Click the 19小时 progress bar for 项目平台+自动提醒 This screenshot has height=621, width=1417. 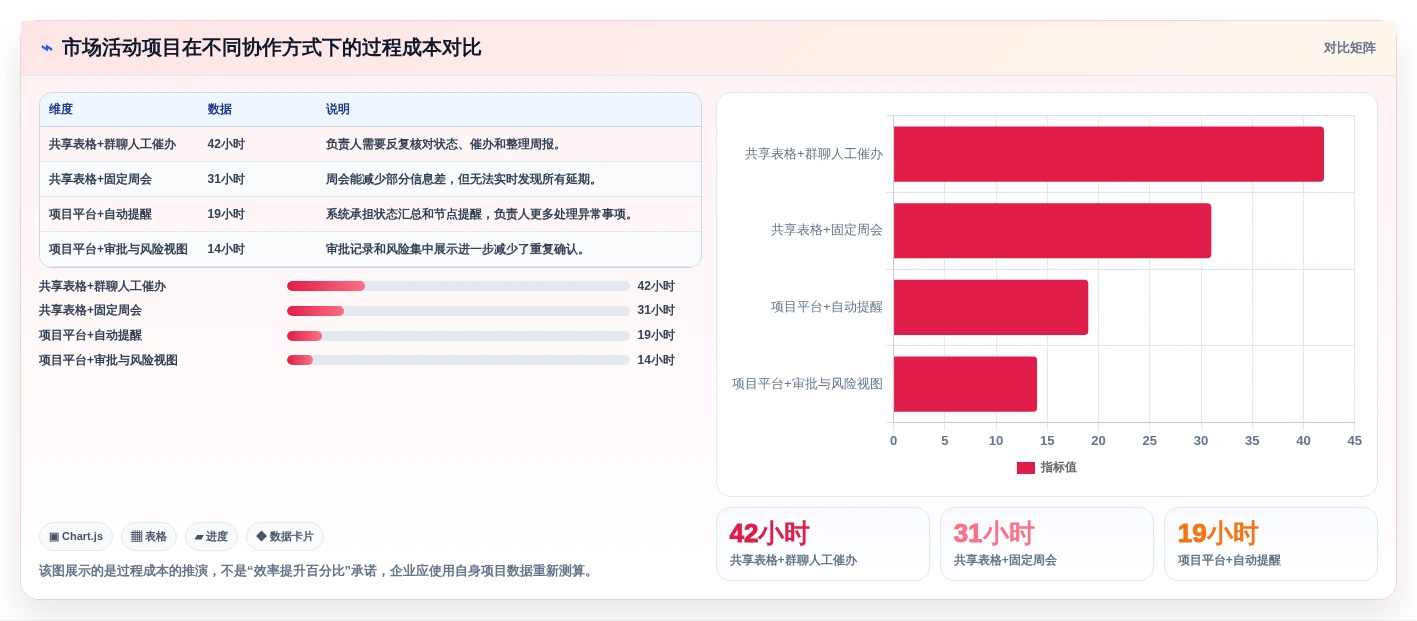458,336
